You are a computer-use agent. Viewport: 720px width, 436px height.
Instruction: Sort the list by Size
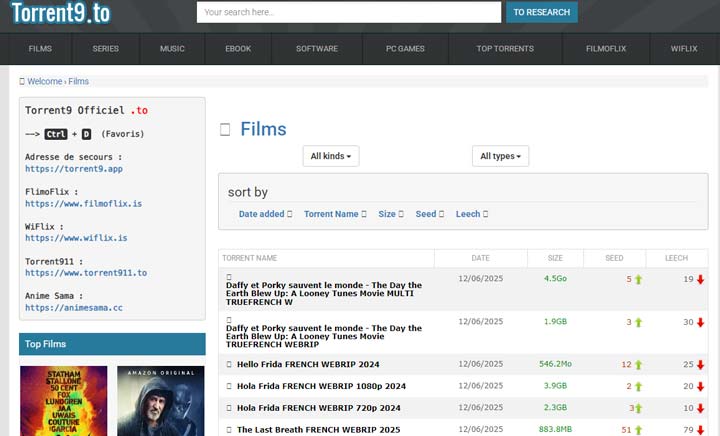[391, 214]
